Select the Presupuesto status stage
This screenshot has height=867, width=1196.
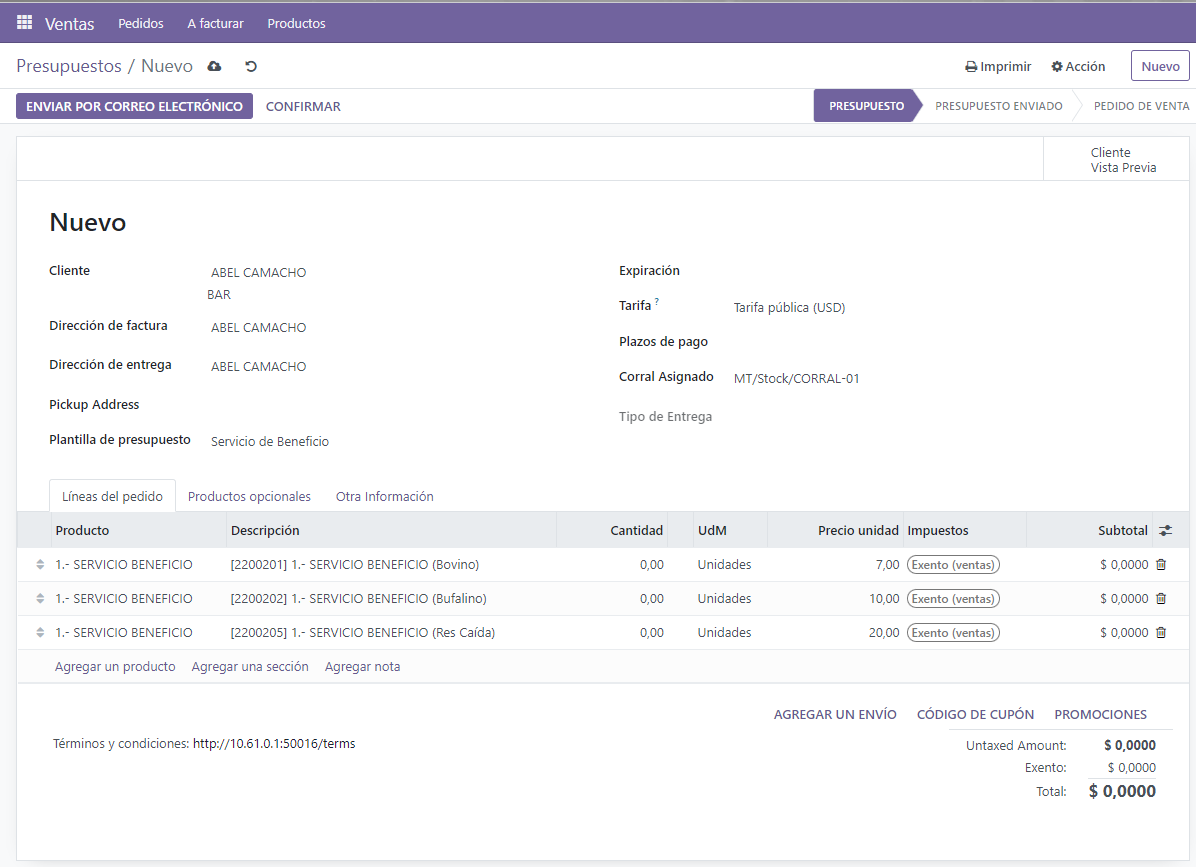click(x=866, y=106)
